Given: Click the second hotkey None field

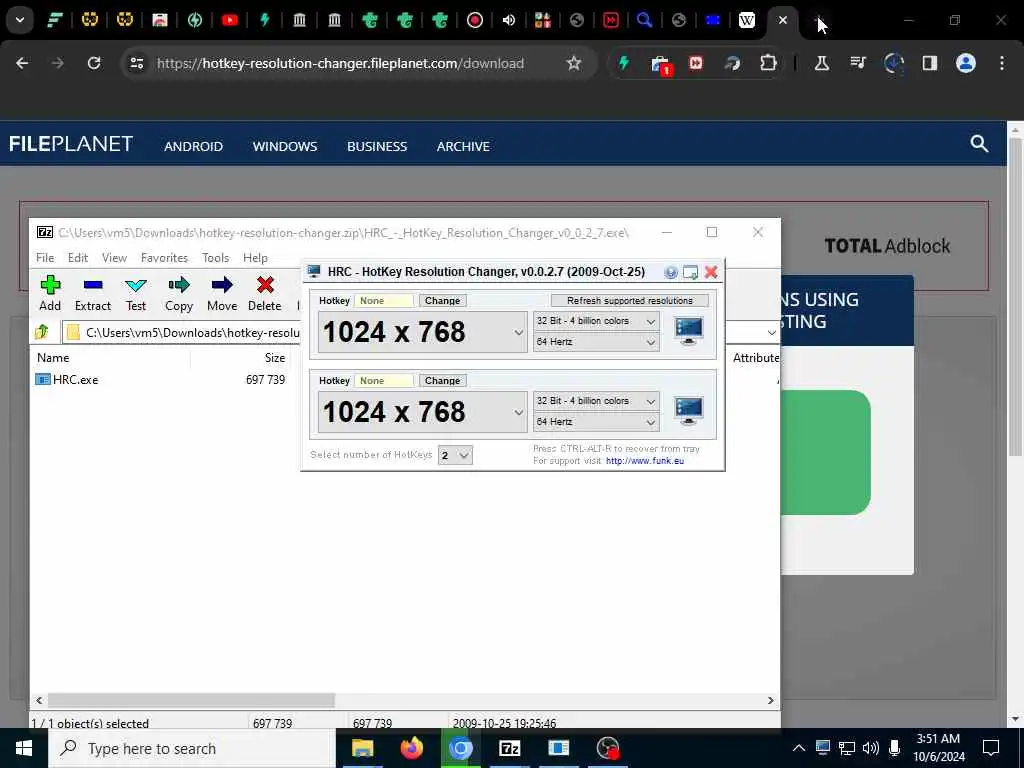Looking at the screenshot, I should coord(384,381).
